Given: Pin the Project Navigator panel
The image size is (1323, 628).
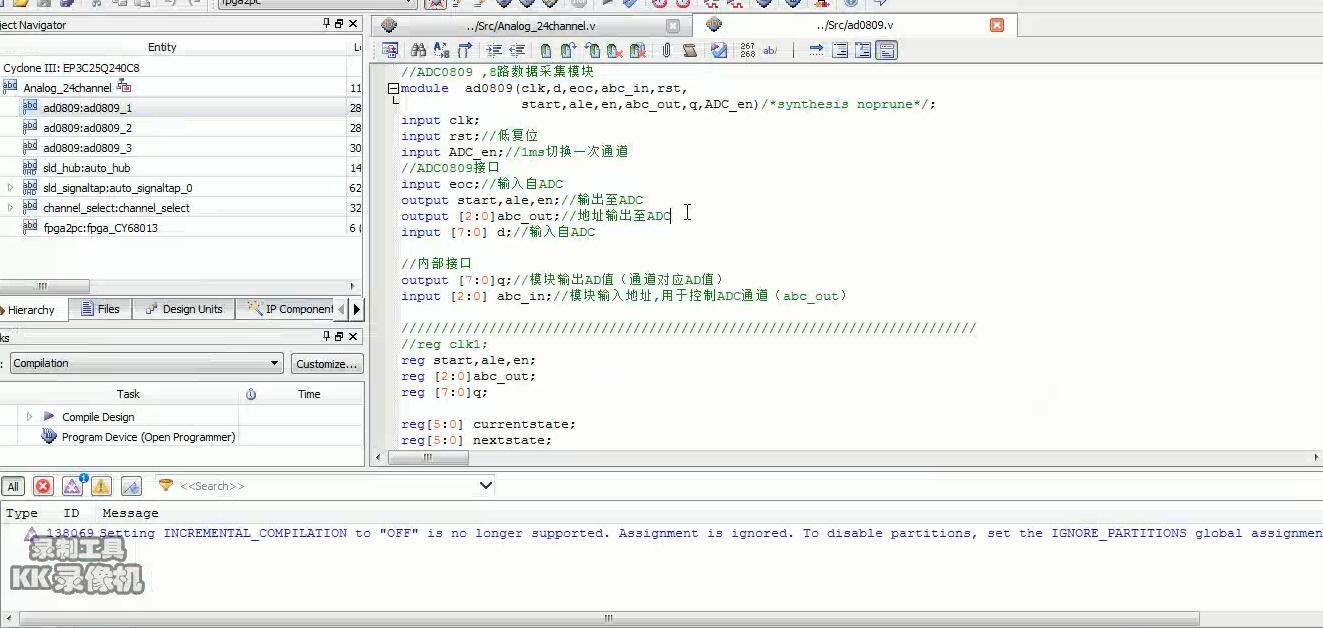Looking at the screenshot, I should [326, 24].
